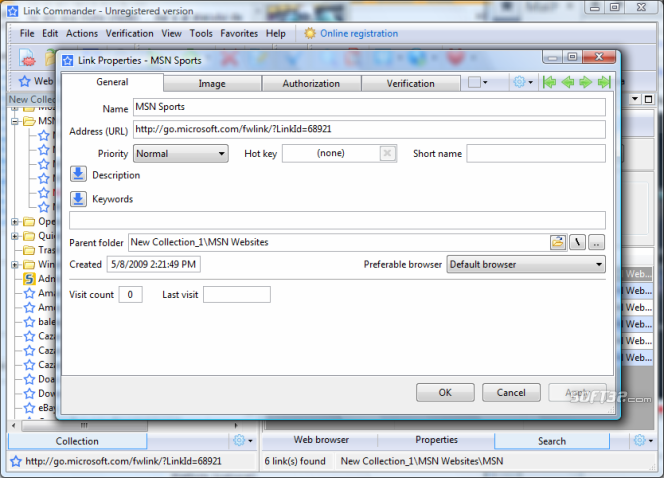Click the Parent folder path field
Image resolution: width=664 pixels, height=478 pixels.
[338, 242]
